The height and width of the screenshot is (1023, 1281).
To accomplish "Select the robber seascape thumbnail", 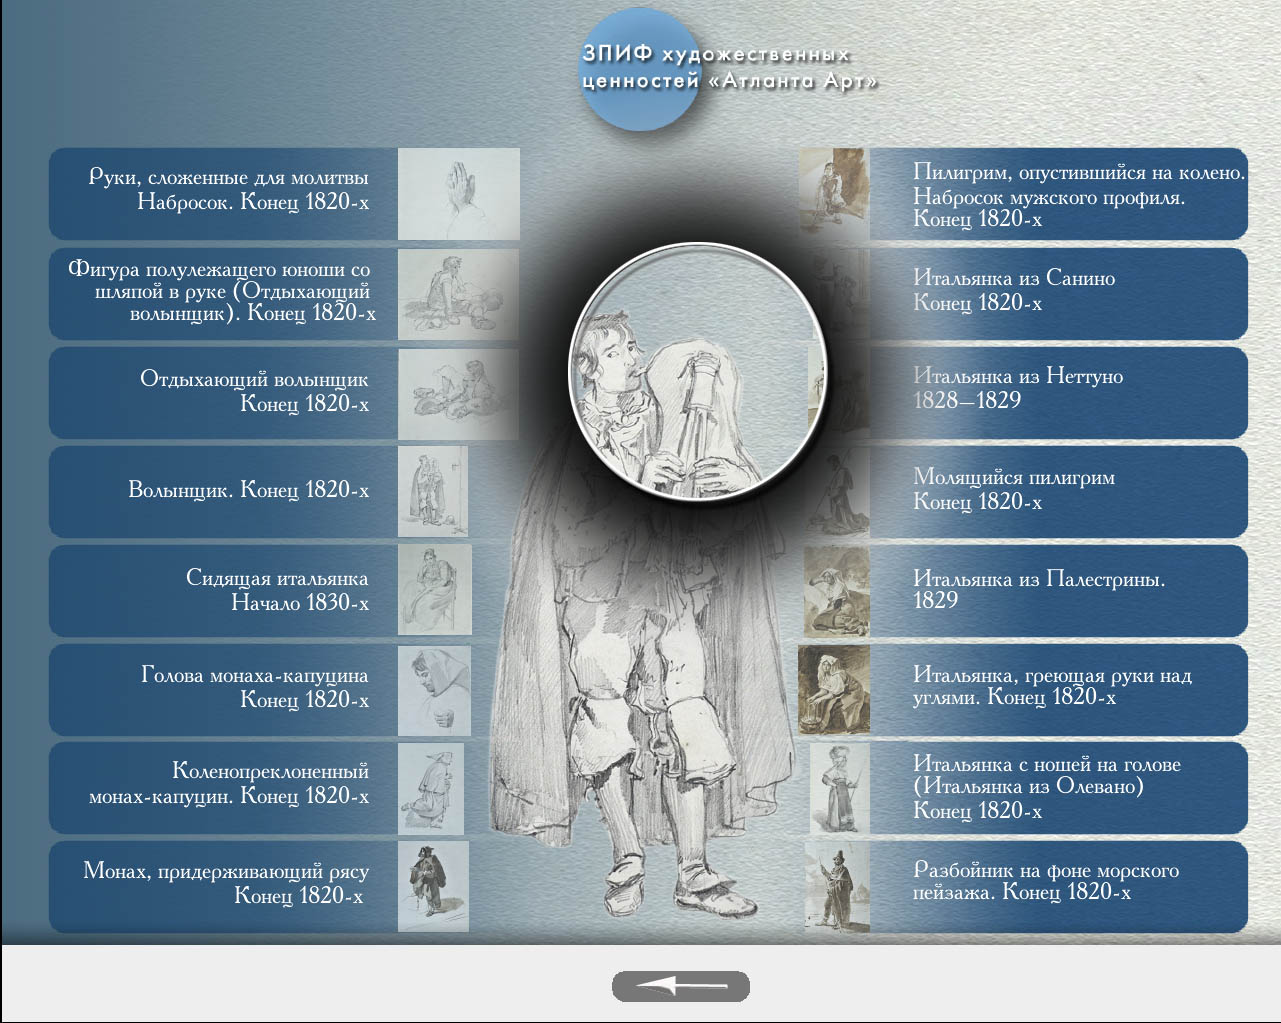I will click(836, 887).
